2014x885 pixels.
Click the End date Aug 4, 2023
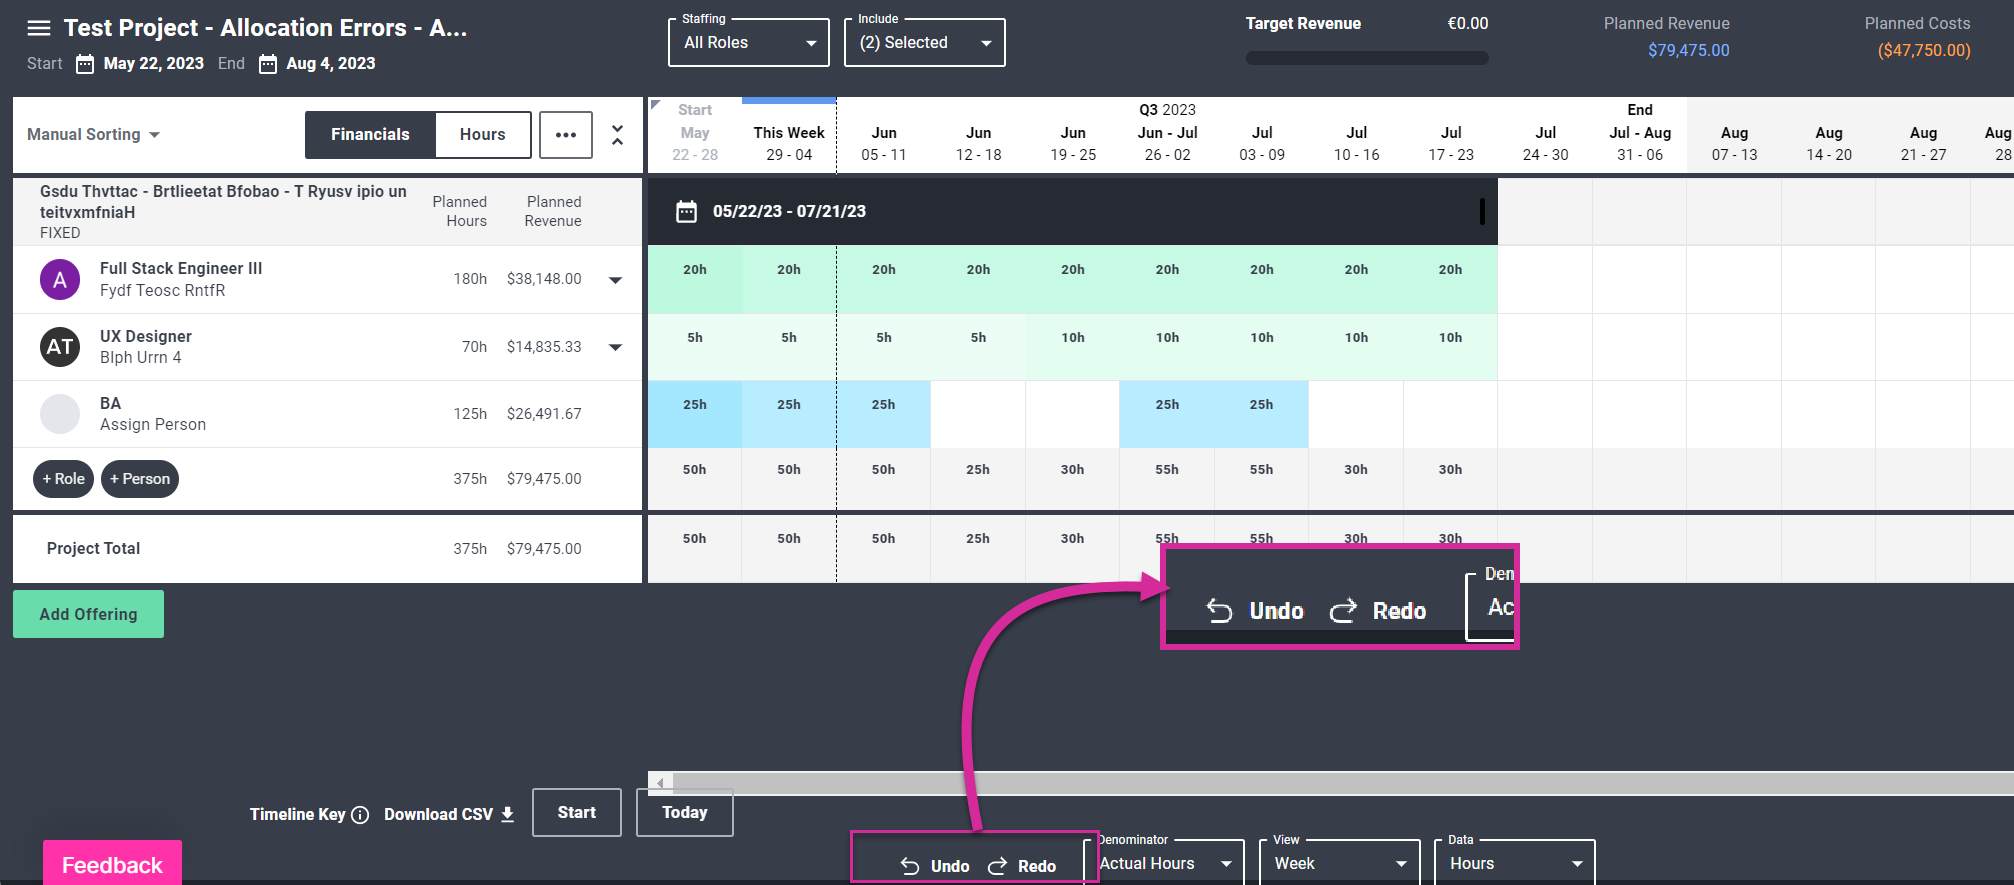[x=331, y=64]
